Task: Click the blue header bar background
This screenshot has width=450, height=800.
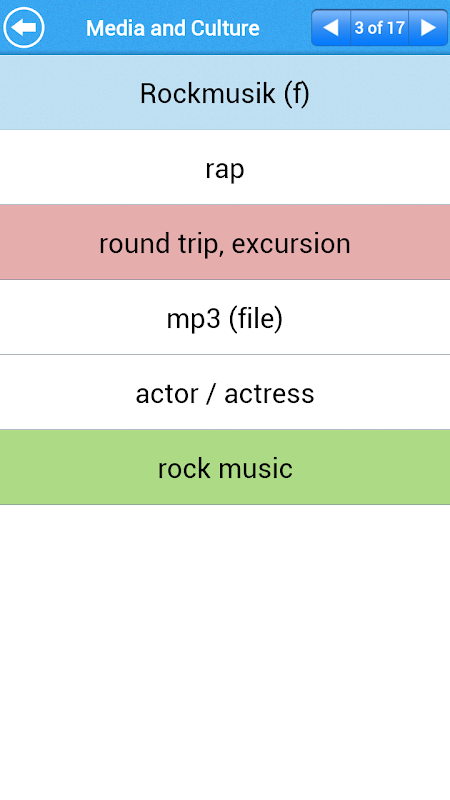Action: pos(286,28)
